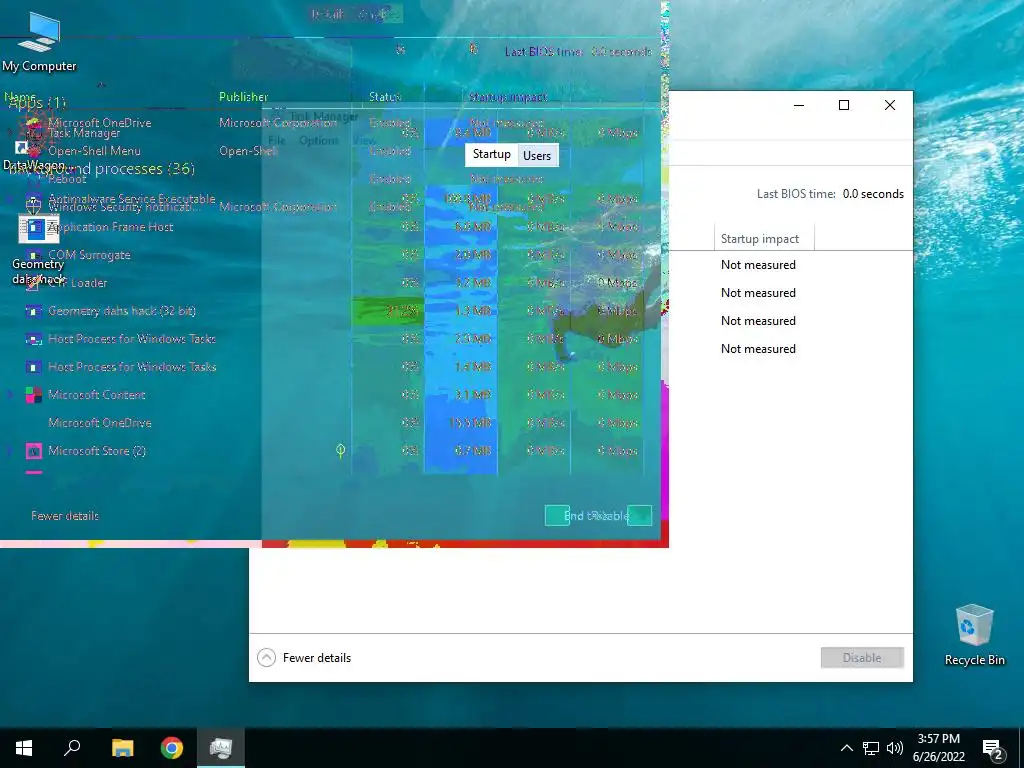The width and height of the screenshot is (1024, 768).
Task: Open the Start menu
Action: coord(24,748)
